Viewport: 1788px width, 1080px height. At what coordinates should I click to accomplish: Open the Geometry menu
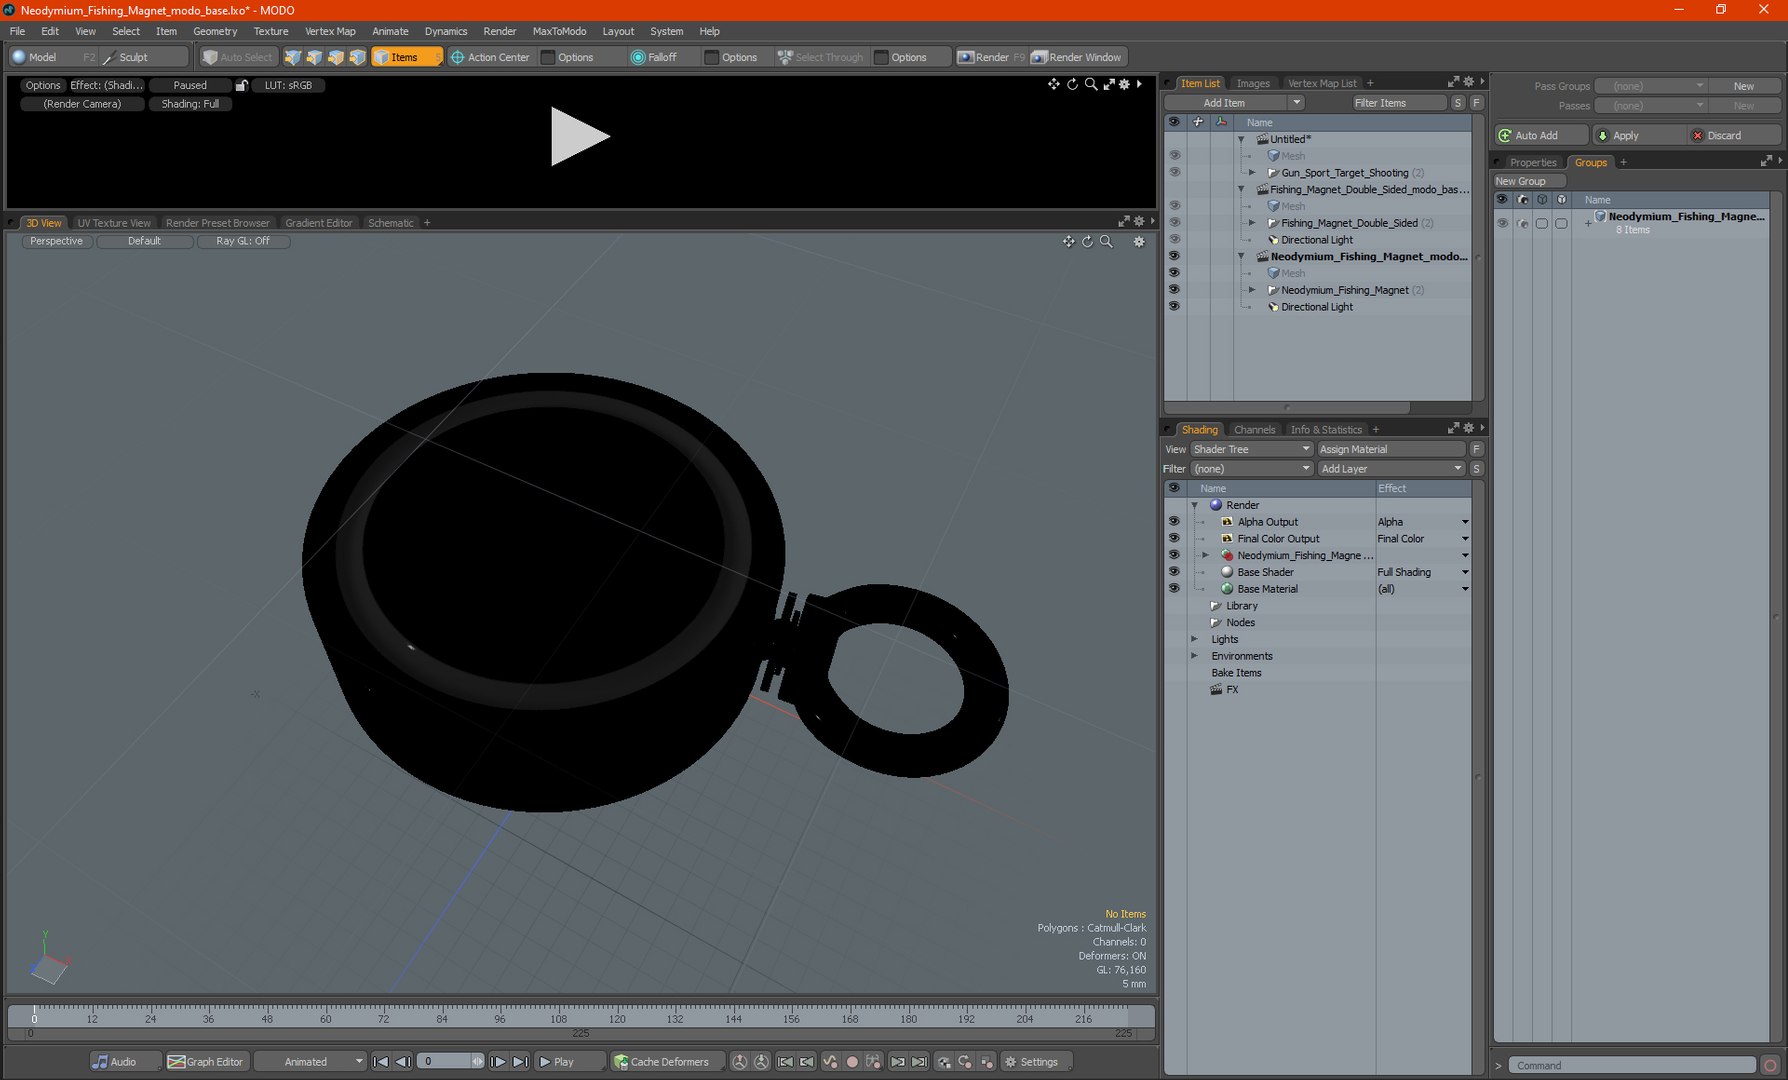coord(215,31)
